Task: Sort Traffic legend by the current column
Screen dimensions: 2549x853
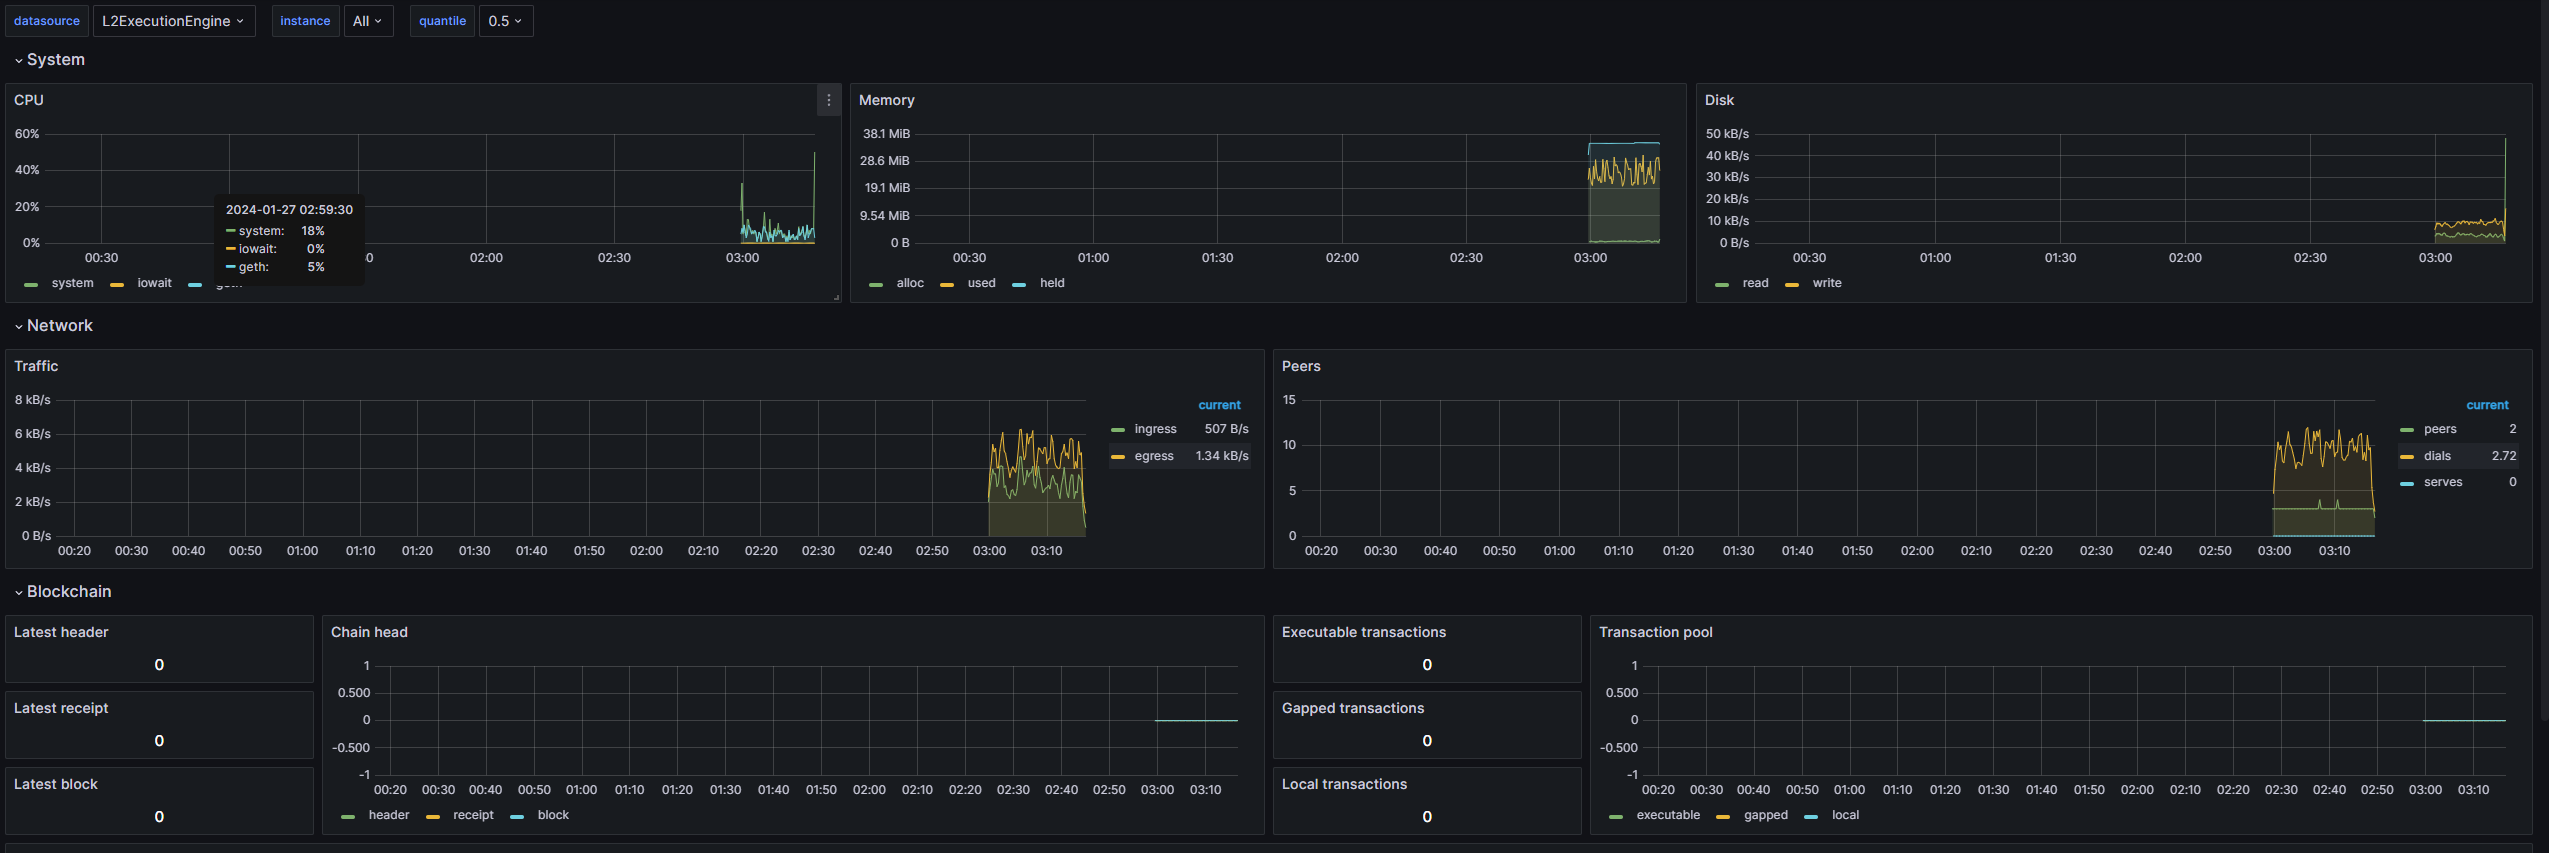Action: tap(1219, 405)
